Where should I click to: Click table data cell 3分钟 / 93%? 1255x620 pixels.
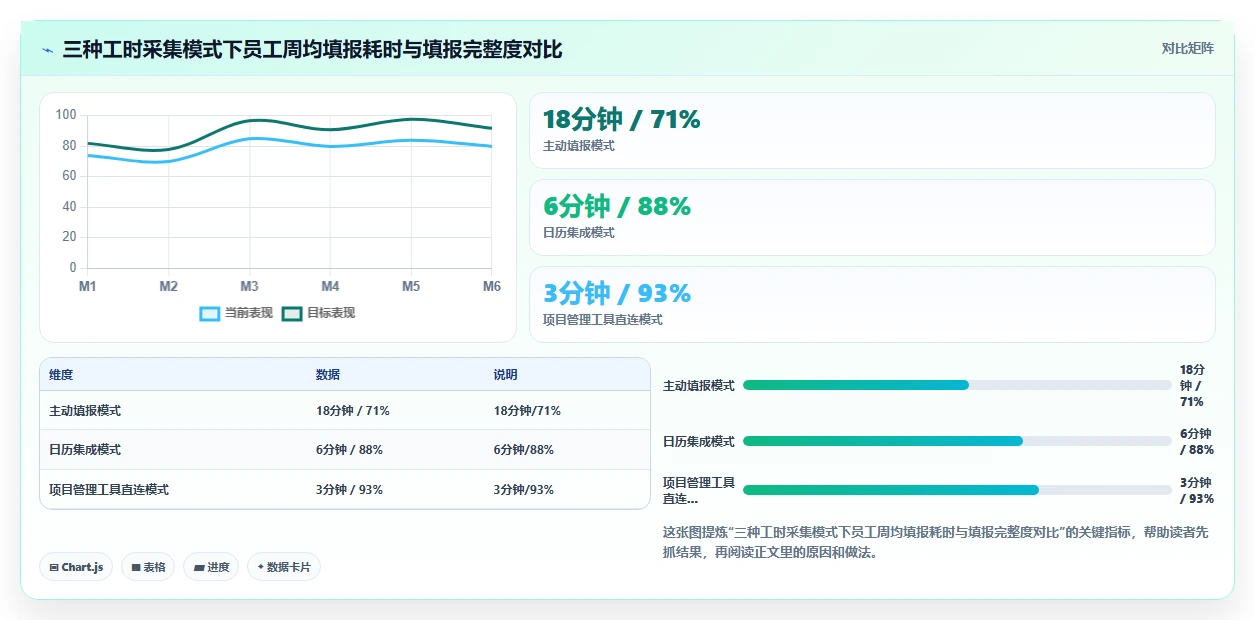coord(349,490)
